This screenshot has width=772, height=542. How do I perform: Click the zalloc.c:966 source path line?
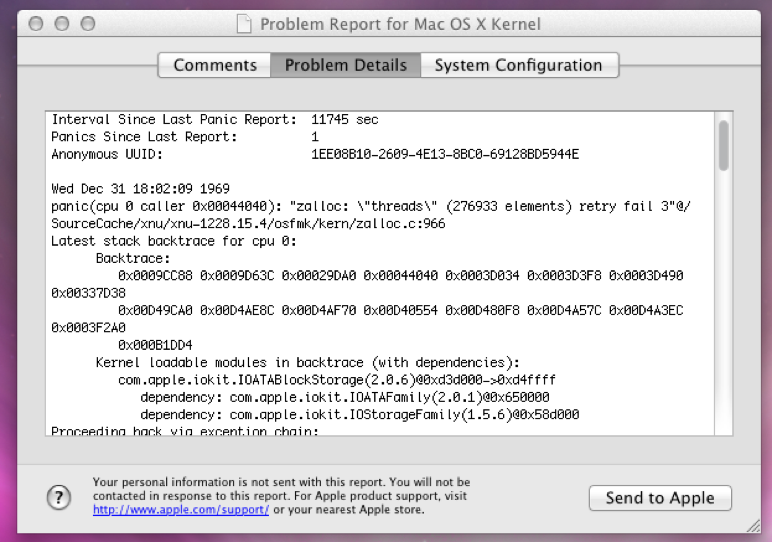[248, 224]
